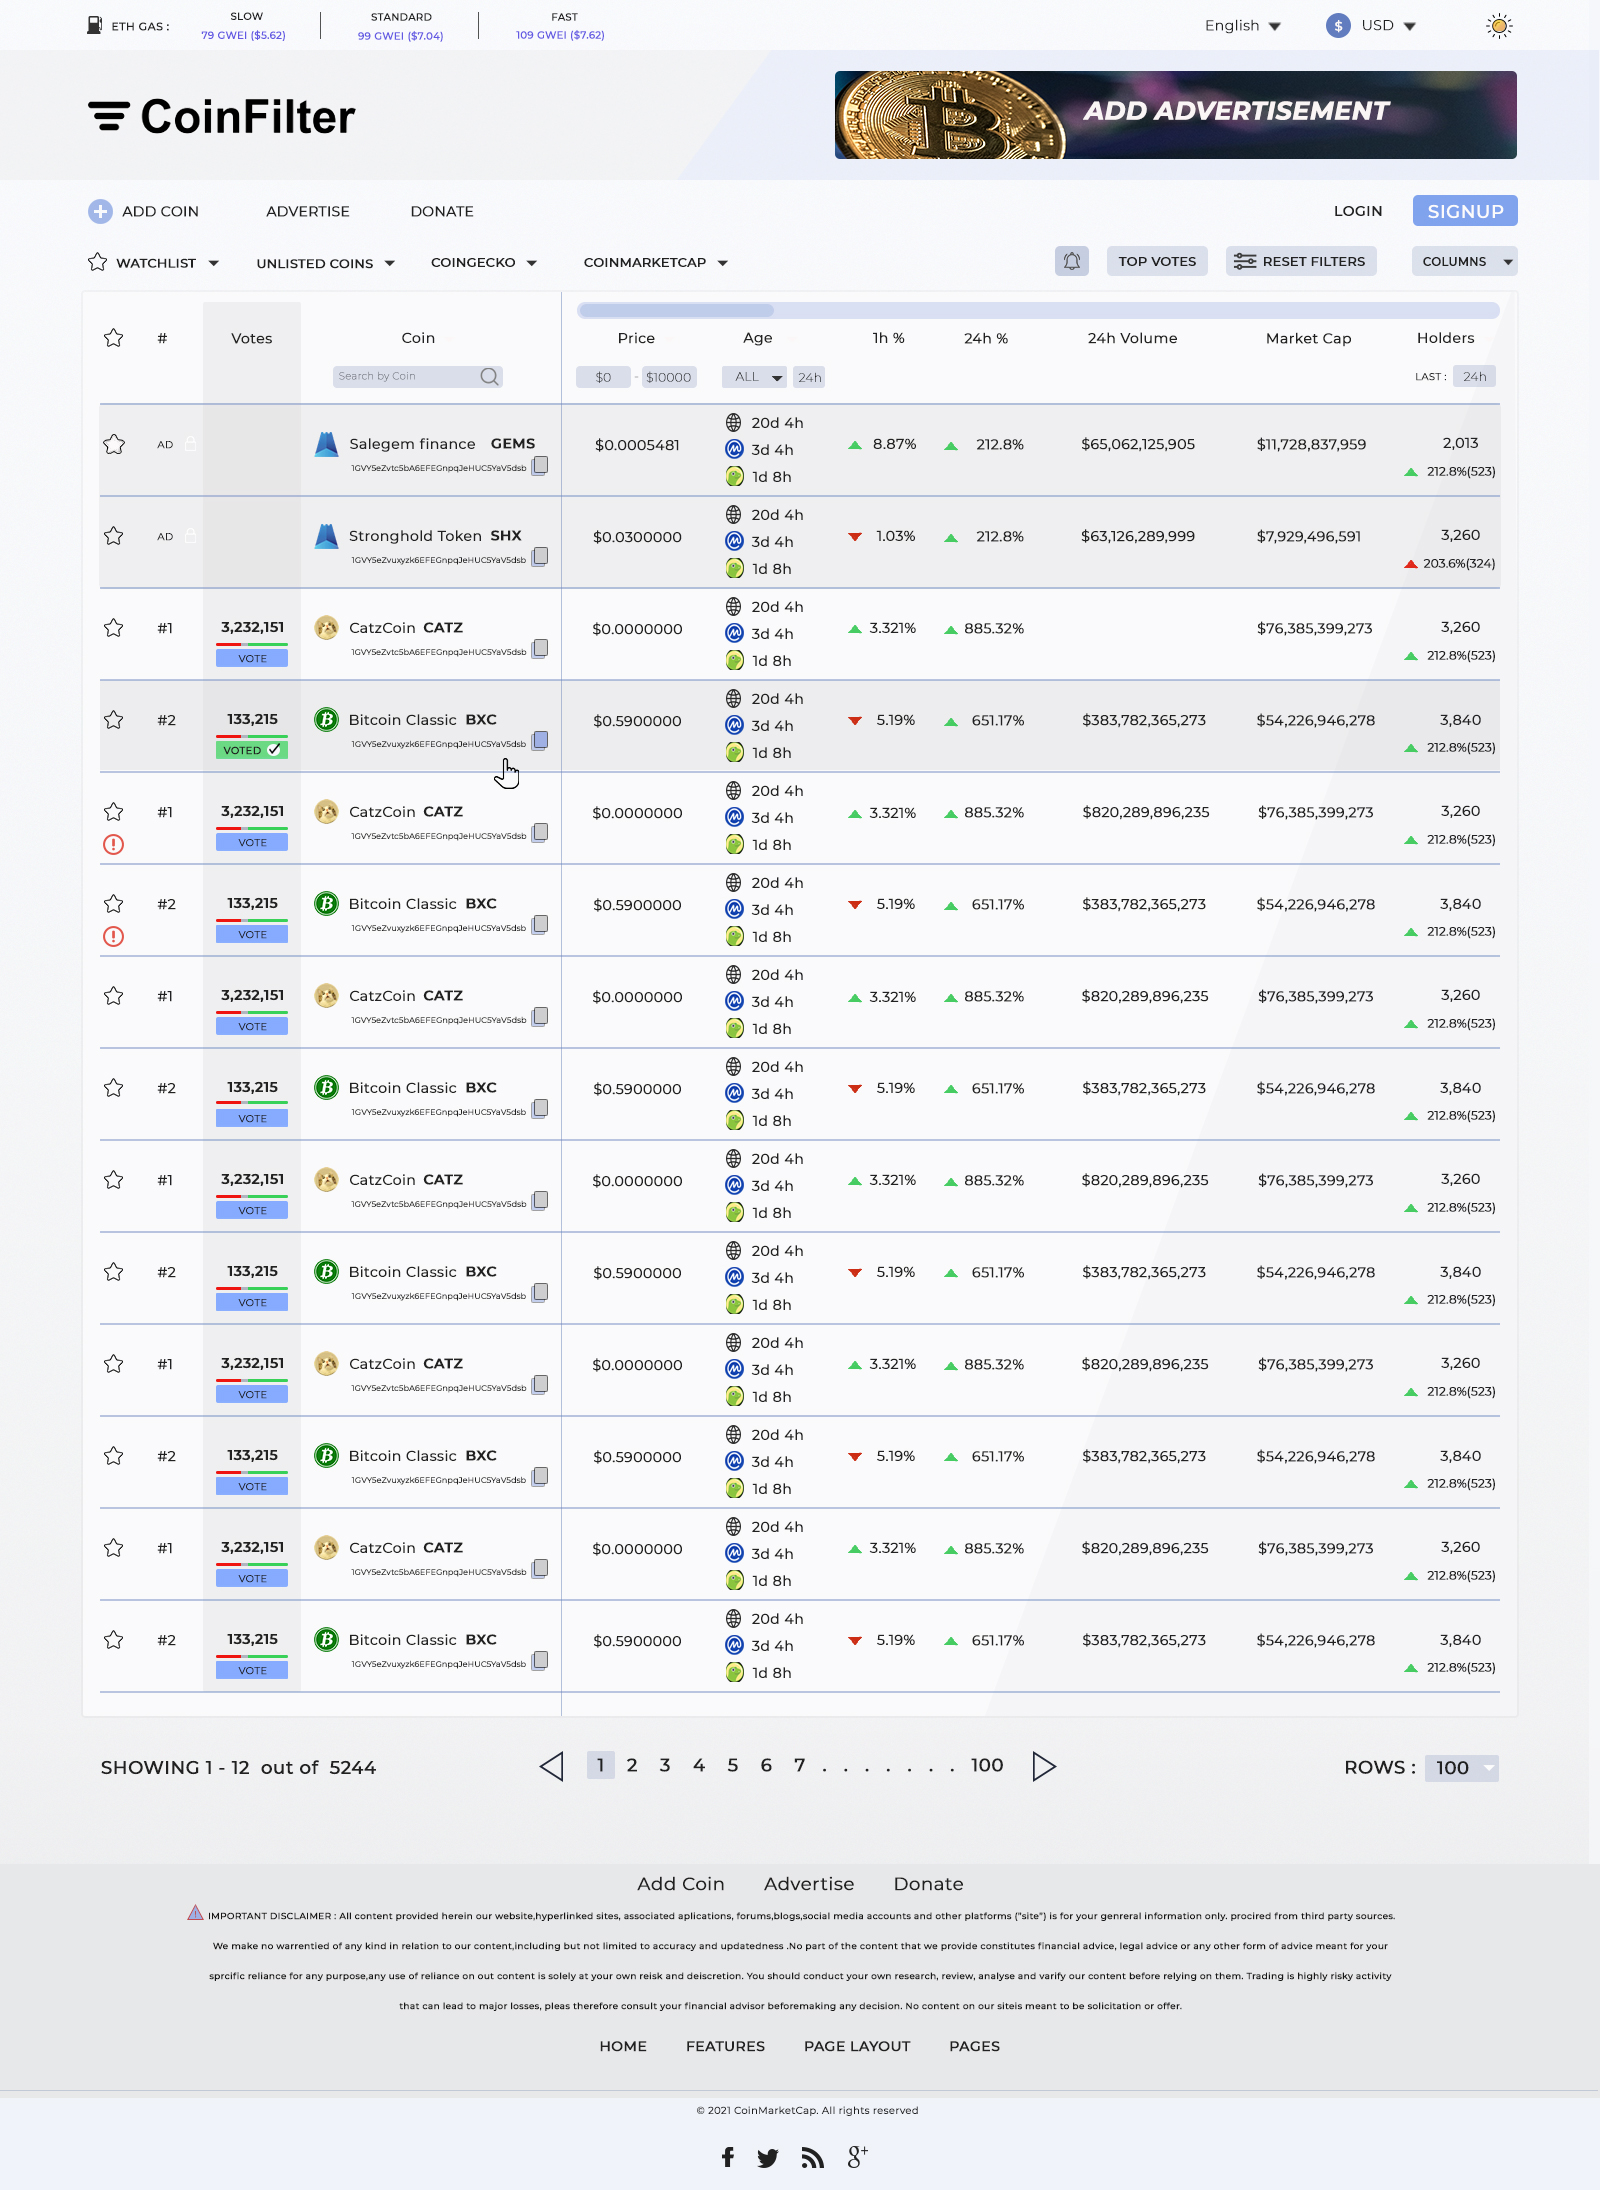Open the RSS feed icon
The height and width of the screenshot is (2190, 1600).
pos(812,2158)
